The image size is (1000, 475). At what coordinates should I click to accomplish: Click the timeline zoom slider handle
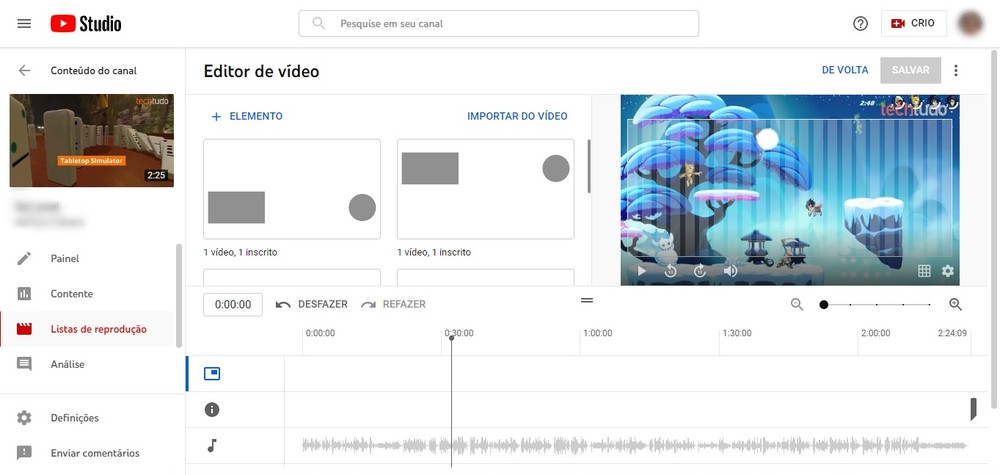click(824, 305)
